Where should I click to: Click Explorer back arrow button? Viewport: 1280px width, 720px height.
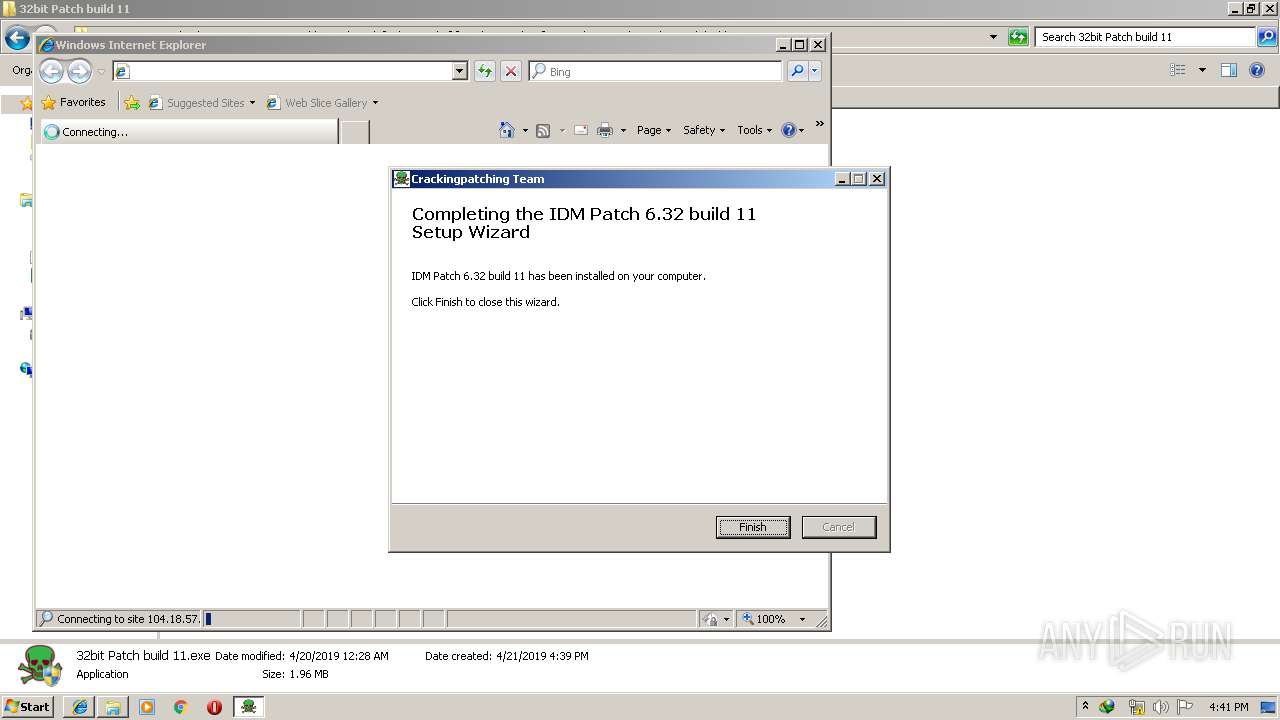(16, 39)
